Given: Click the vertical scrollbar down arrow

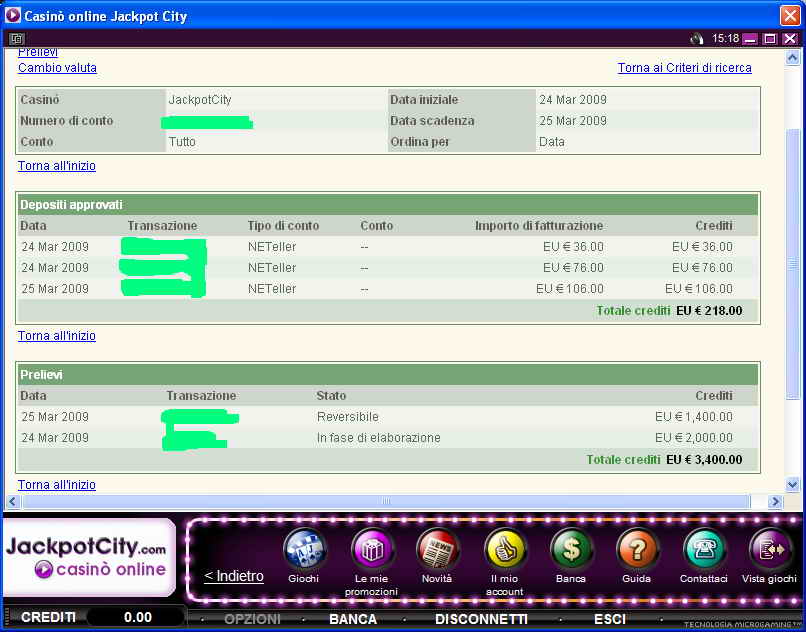Looking at the screenshot, I should (792, 484).
